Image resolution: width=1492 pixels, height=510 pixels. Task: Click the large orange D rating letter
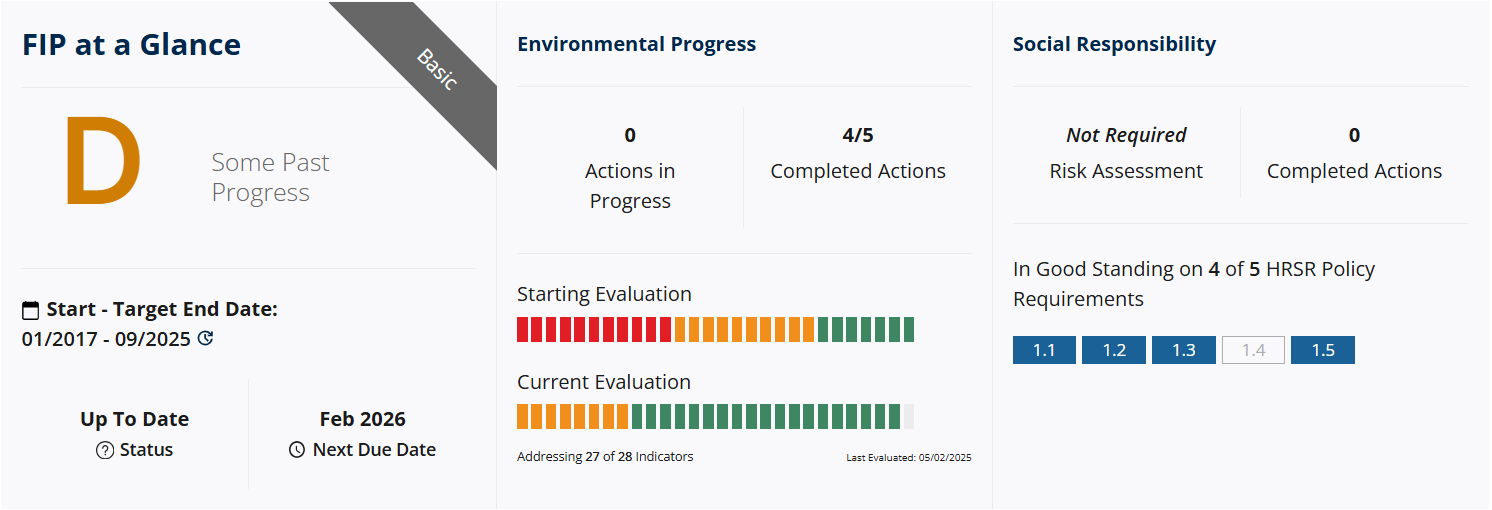pyautogui.click(x=103, y=162)
